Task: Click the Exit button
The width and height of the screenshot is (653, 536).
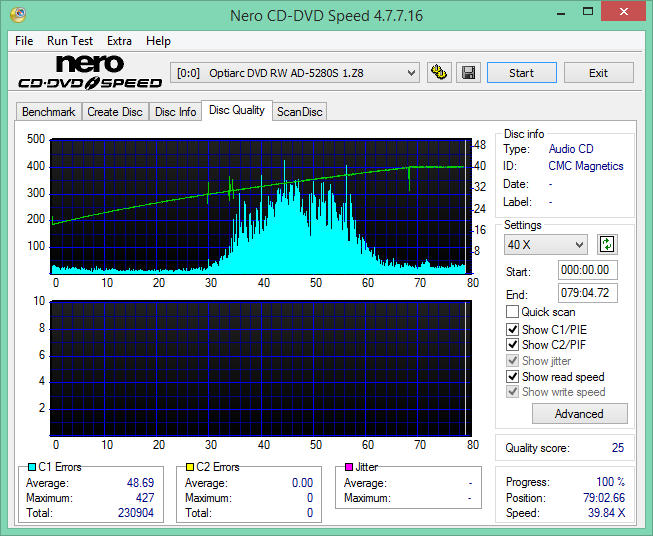Action: [x=598, y=73]
